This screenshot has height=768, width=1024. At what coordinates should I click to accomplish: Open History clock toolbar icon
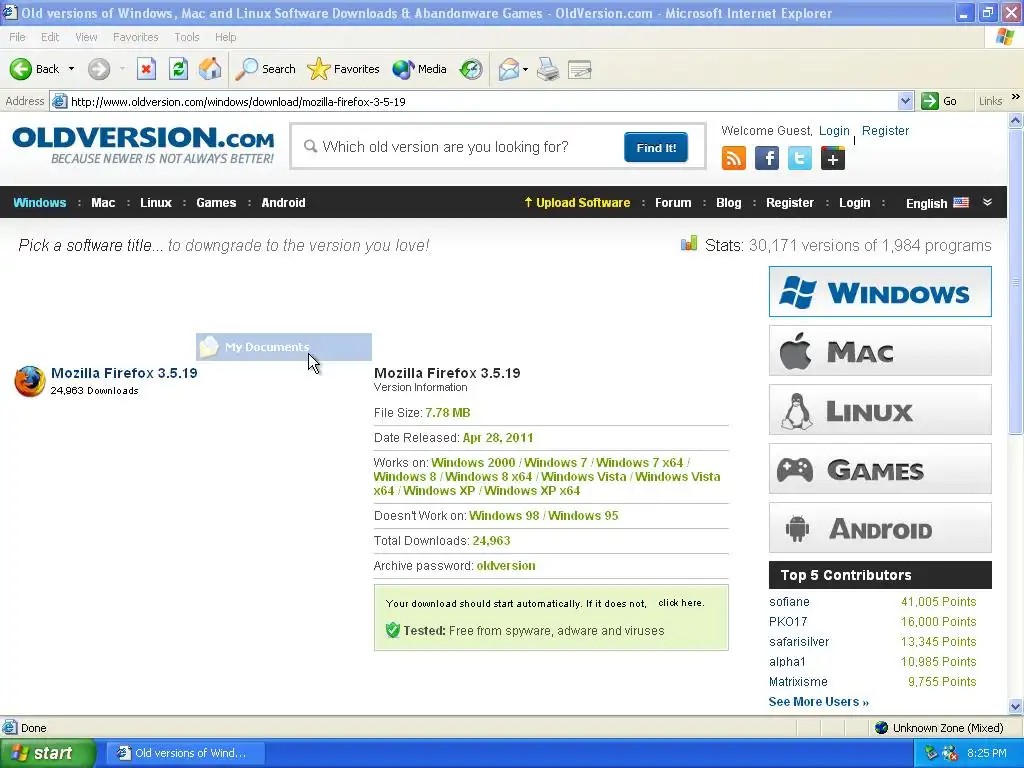[471, 69]
